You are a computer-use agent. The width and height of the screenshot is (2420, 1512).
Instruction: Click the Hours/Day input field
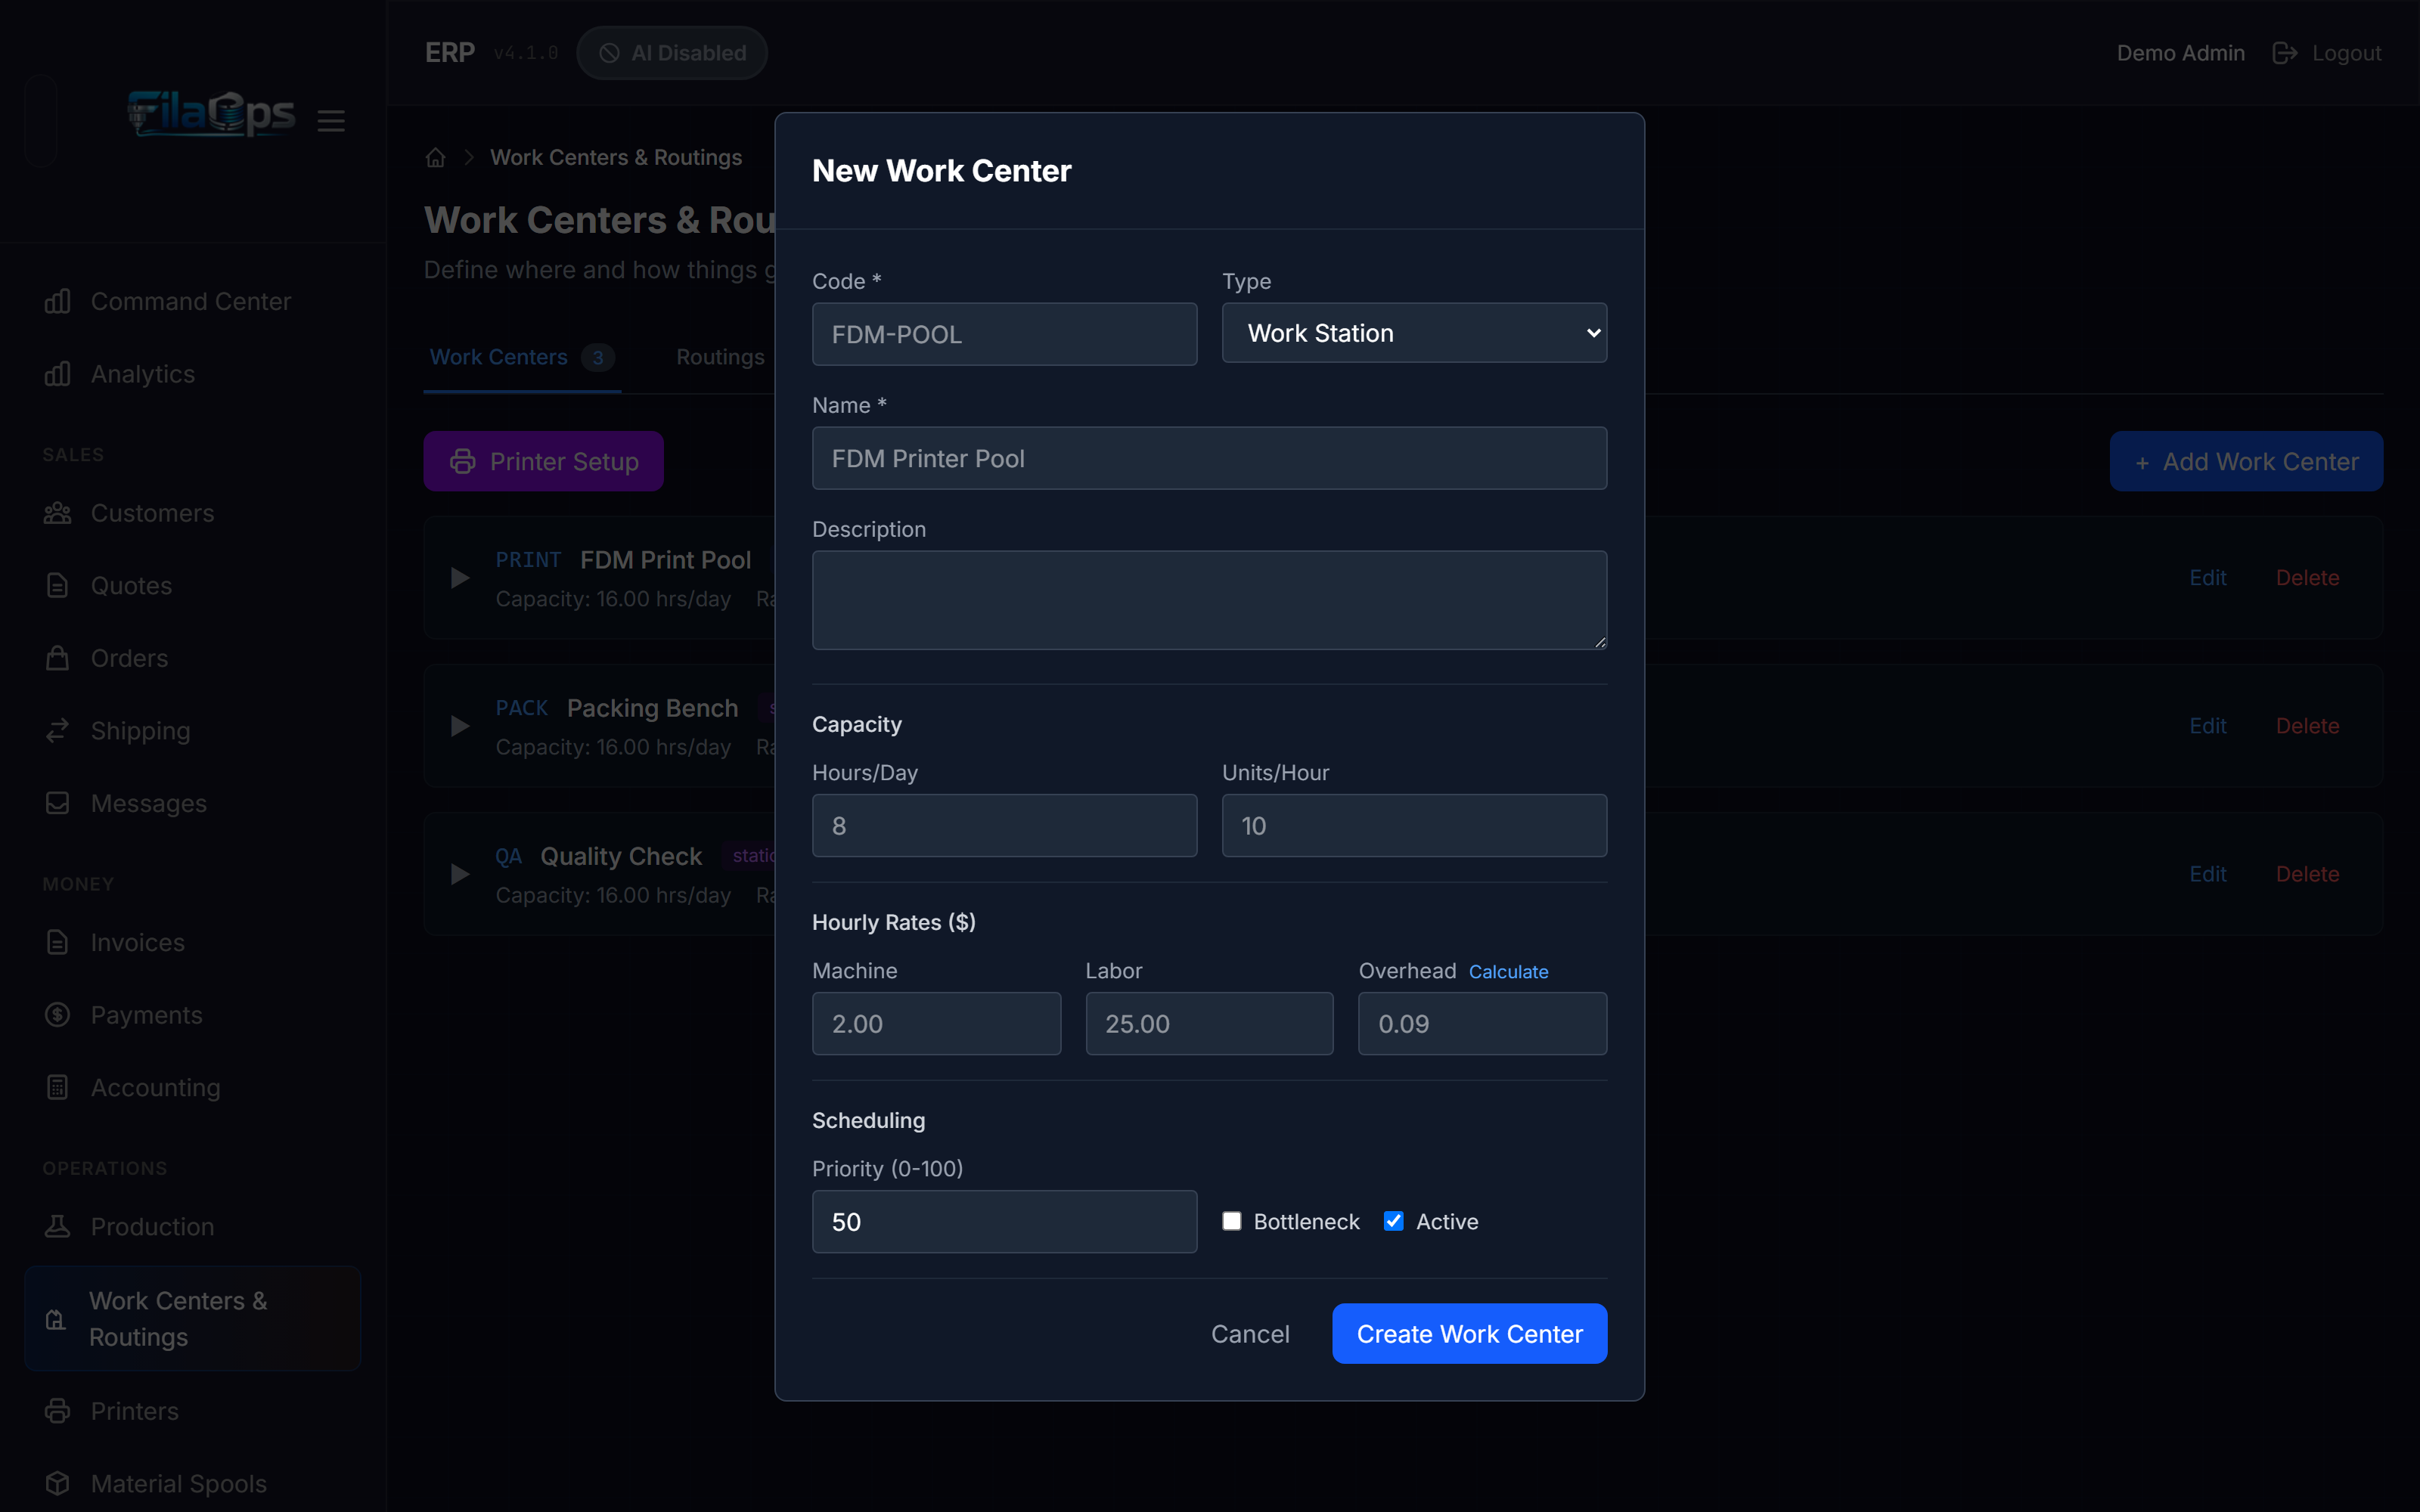coord(1004,825)
